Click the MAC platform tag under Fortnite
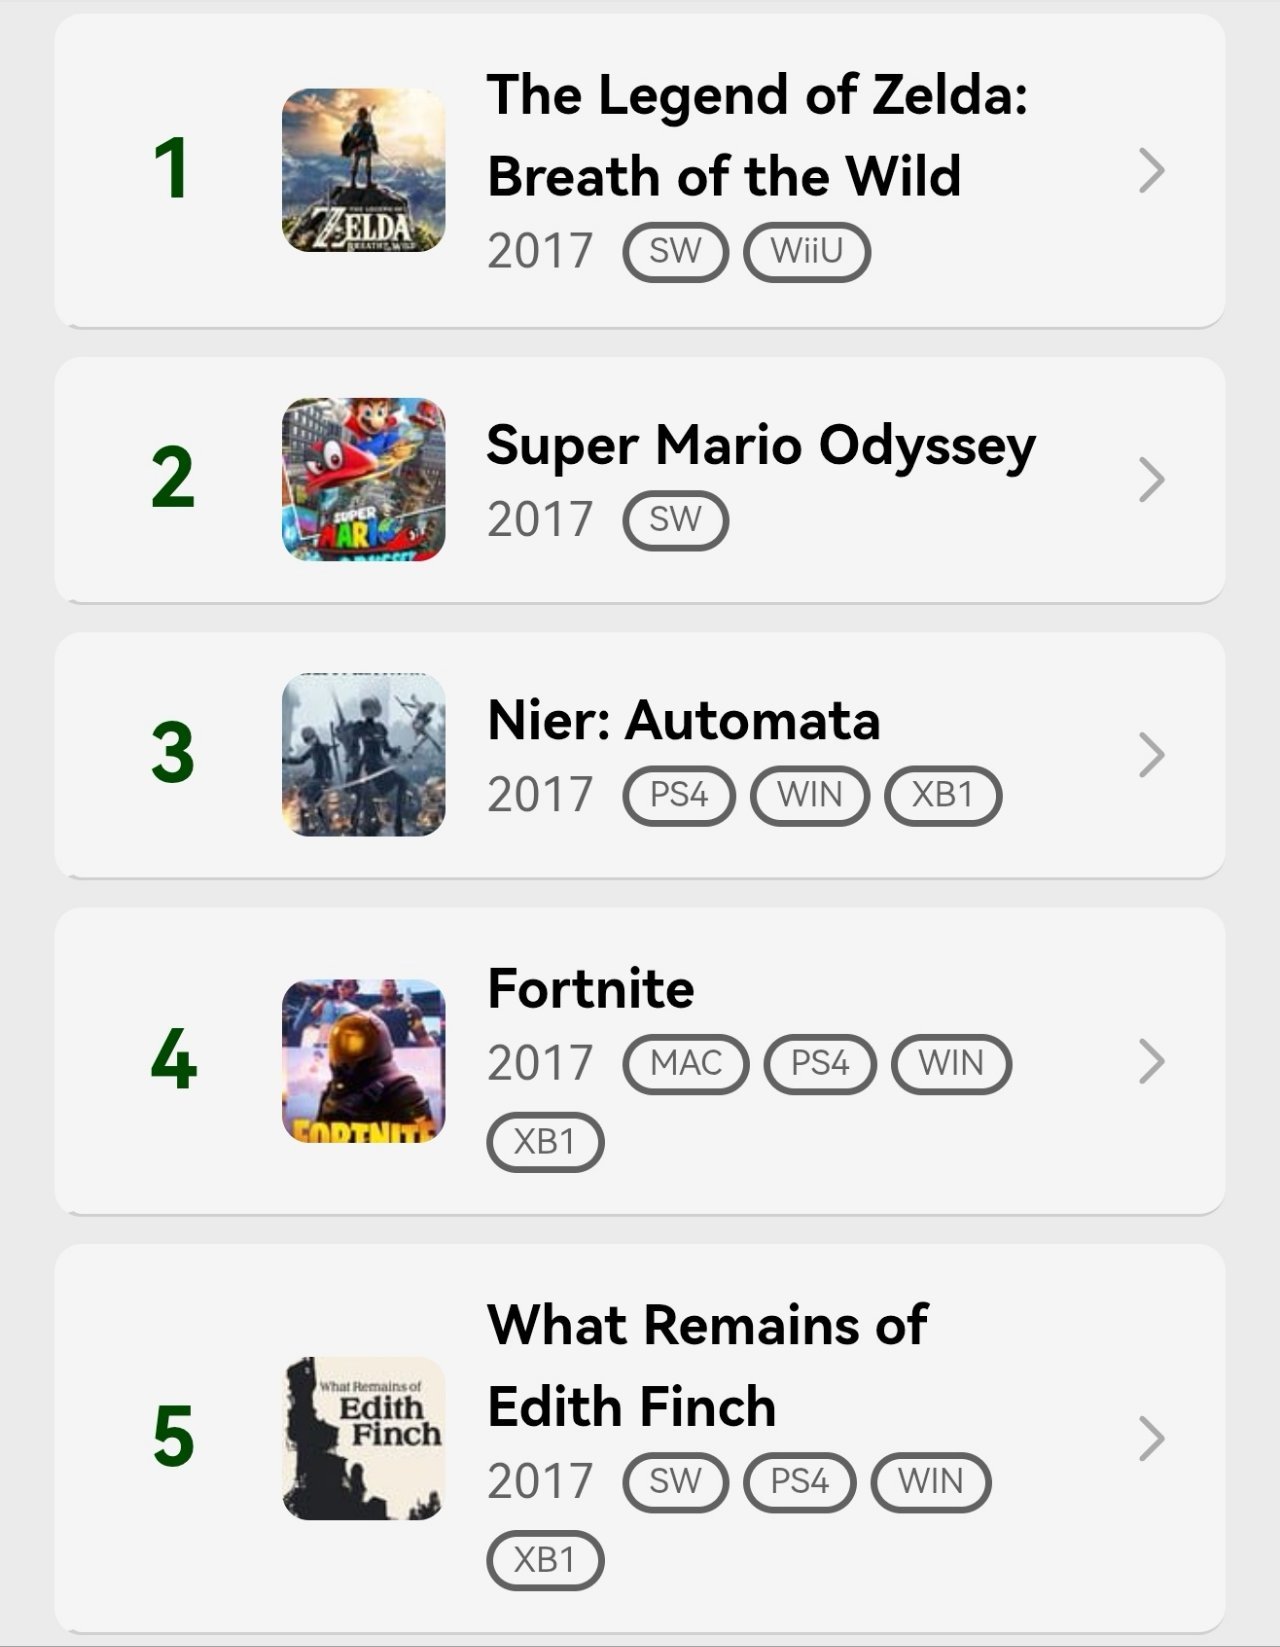This screenshot has height=1647, width=1280. pos(685,1063)
